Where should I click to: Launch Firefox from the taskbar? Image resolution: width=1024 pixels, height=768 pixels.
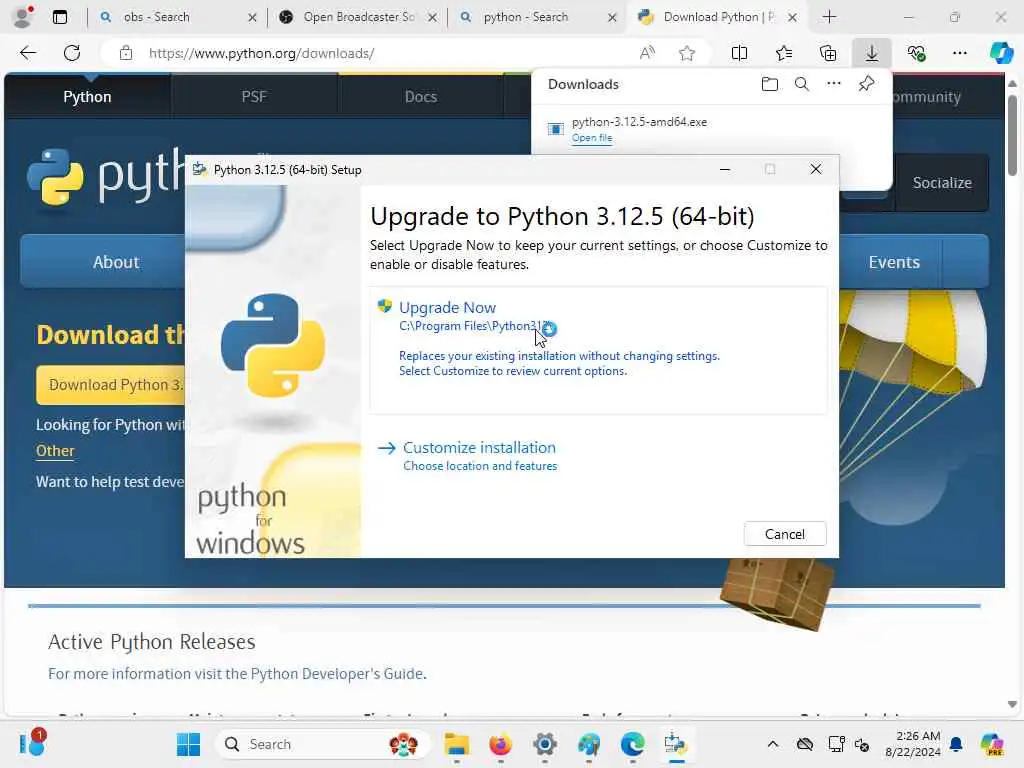coord(501,744)
